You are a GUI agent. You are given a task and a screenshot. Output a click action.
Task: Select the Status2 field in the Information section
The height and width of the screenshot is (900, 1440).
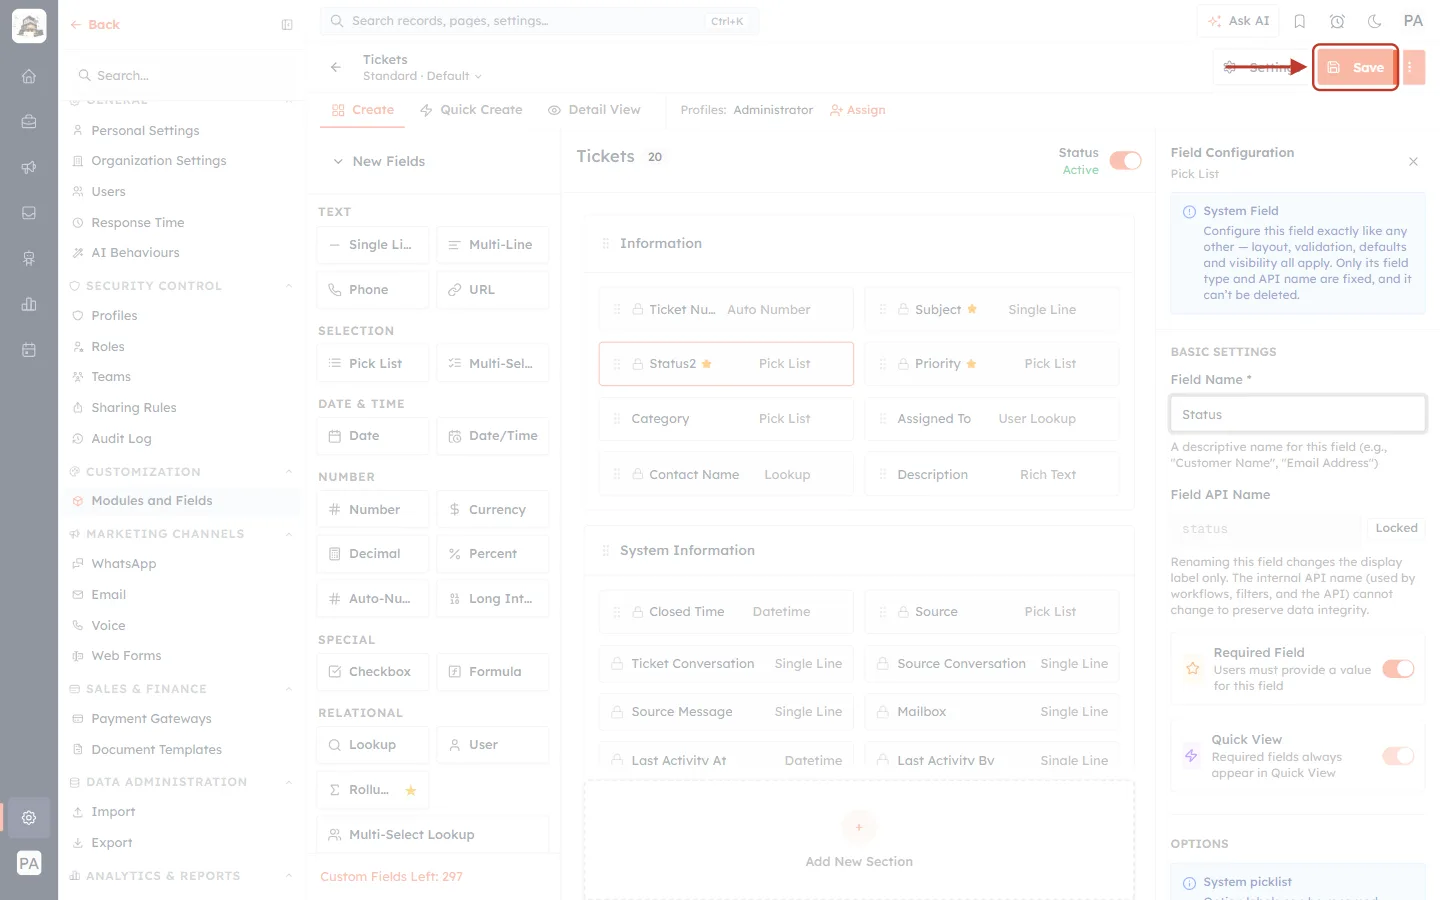pos(726,364)
